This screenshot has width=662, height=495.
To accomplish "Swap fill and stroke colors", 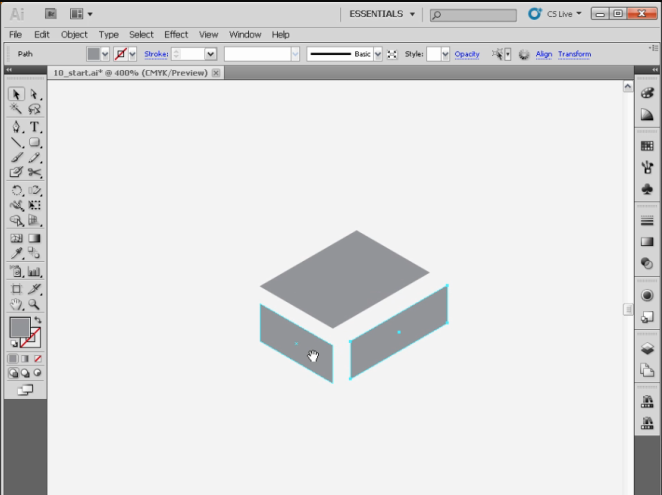I will pyautogui.click(x=37, y=319).
